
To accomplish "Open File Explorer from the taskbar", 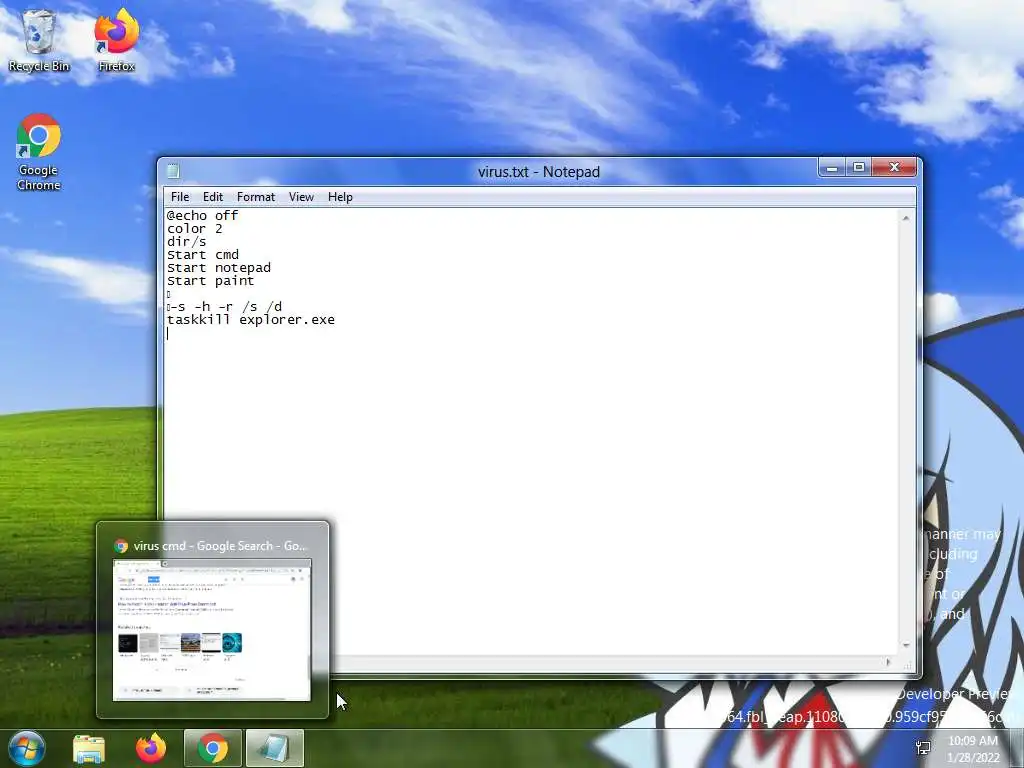I will pyautogui.click(x=89, y=748).
